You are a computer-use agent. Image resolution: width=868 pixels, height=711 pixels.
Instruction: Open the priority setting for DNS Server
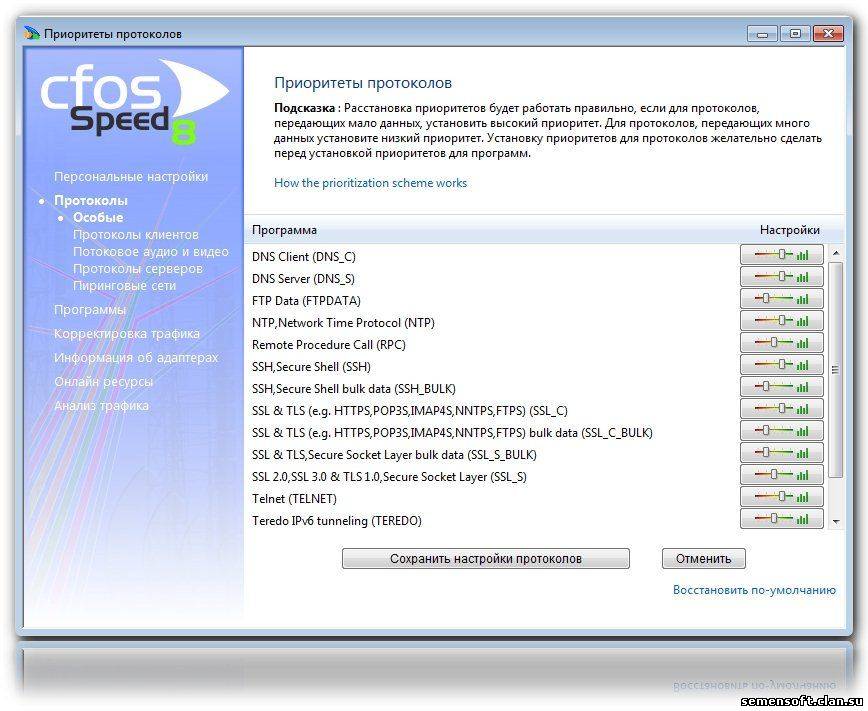tap(781, 278)
